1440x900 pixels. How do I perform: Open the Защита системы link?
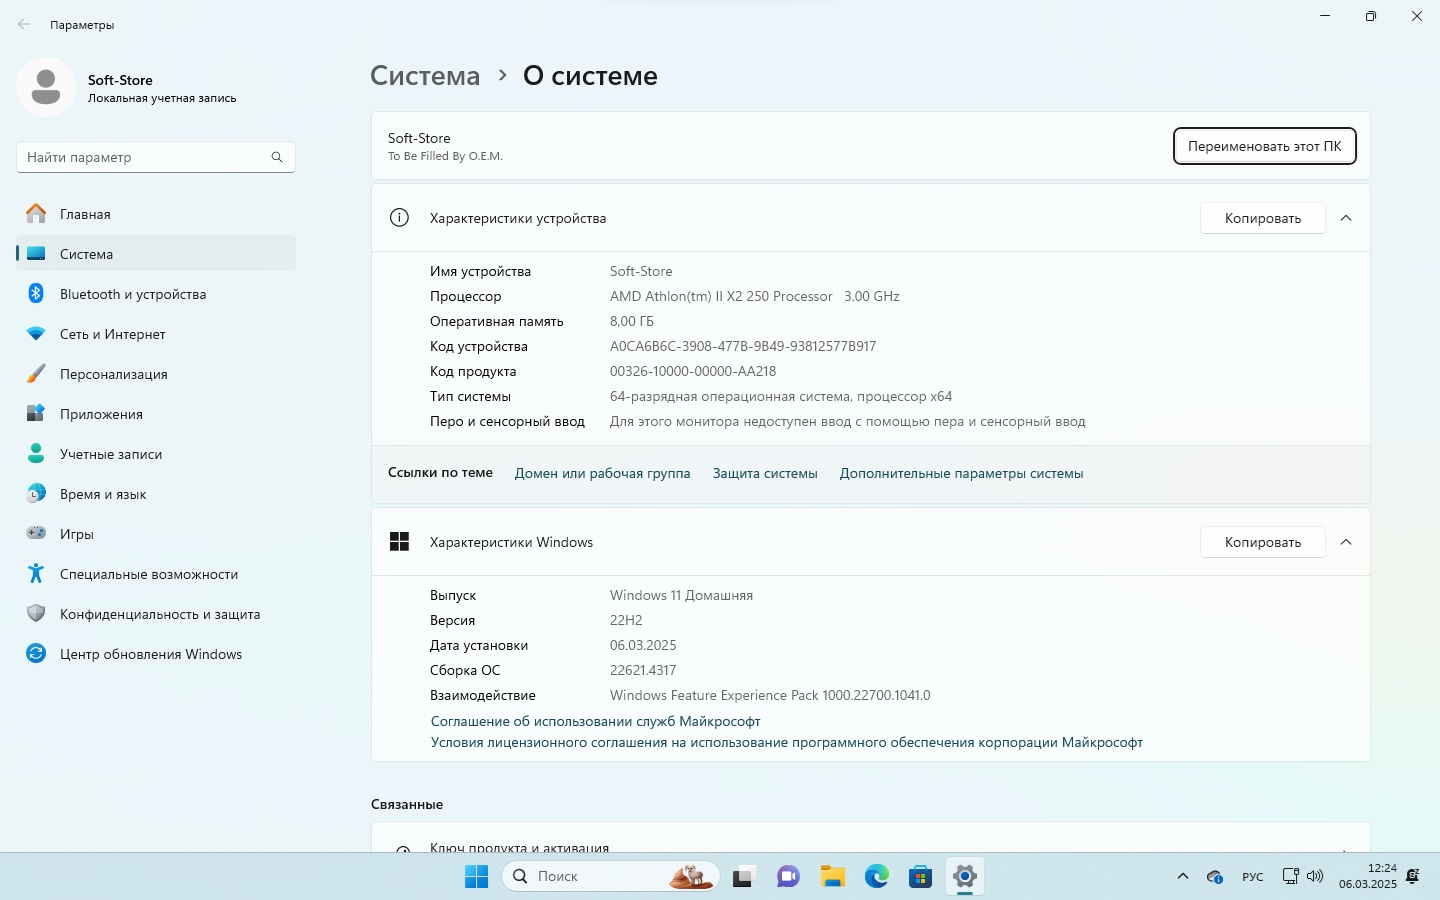pos(765,473)
